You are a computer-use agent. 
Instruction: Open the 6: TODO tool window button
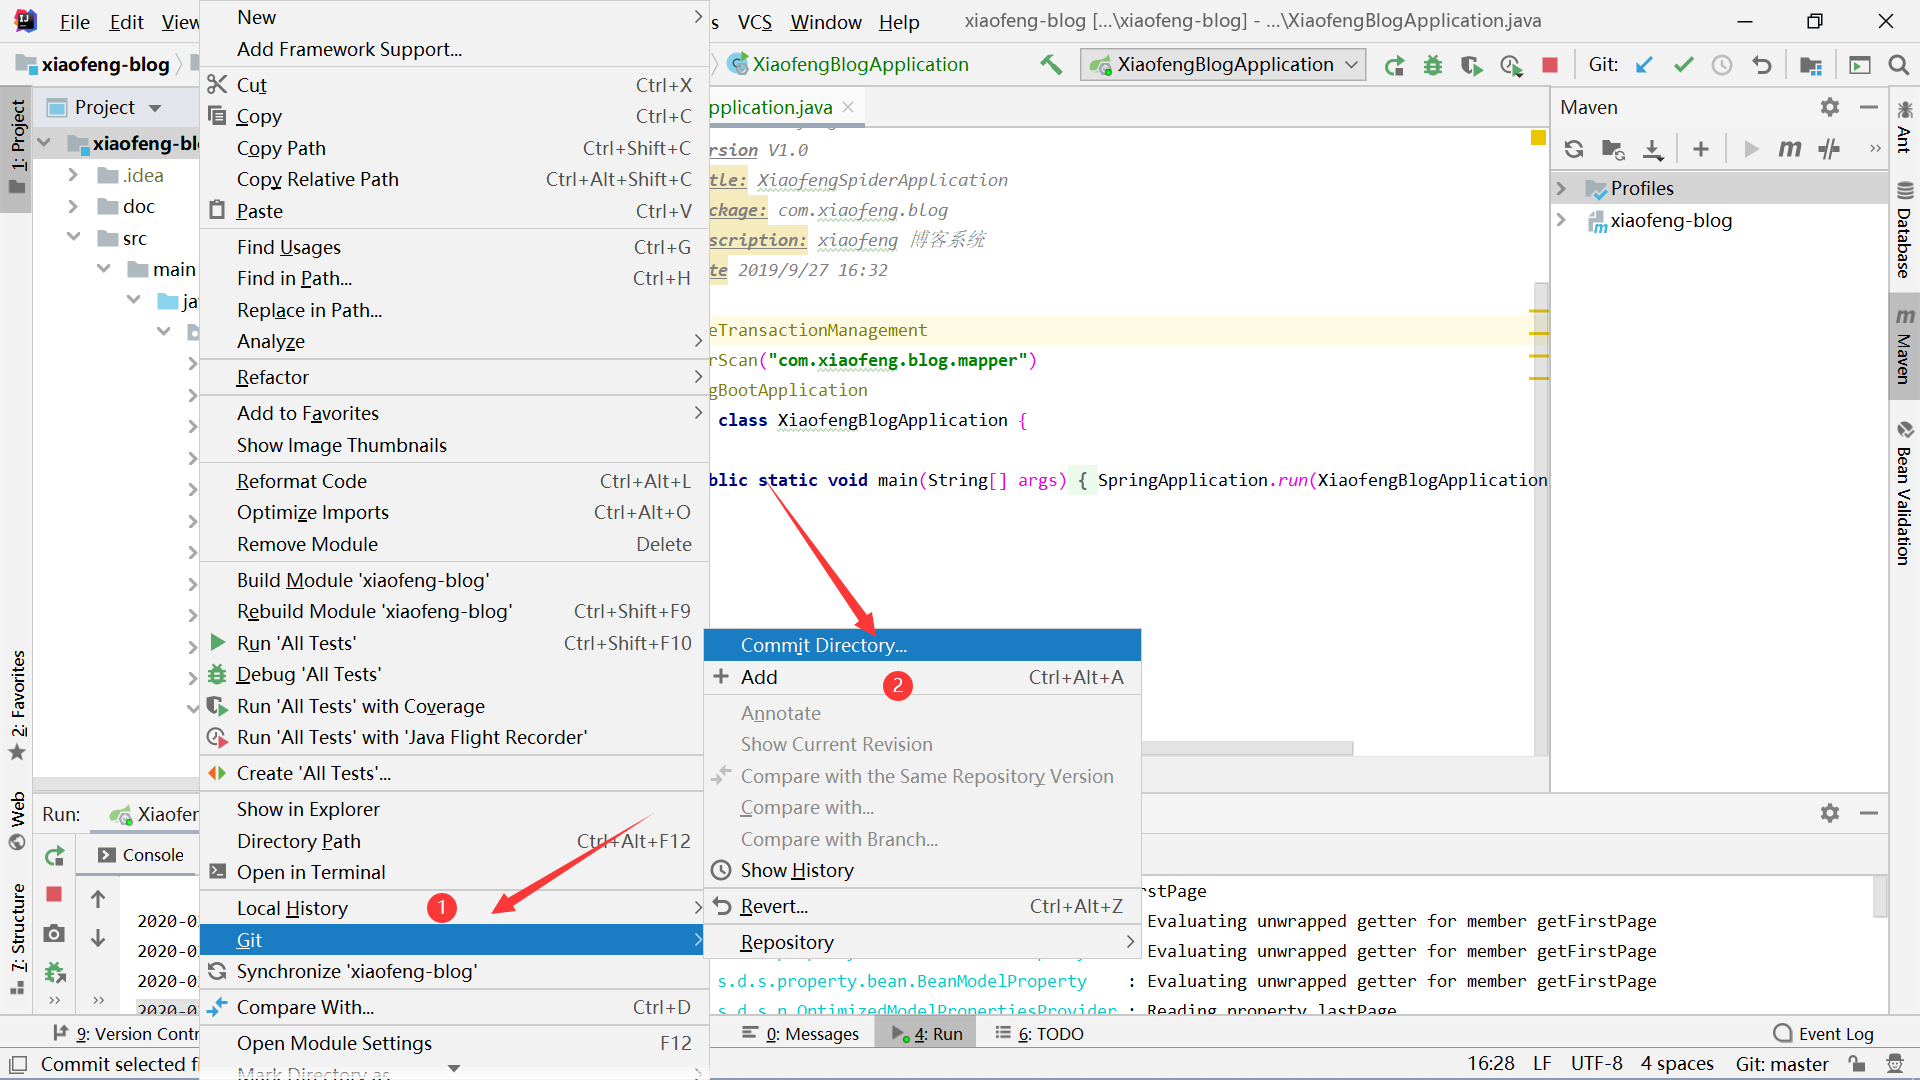[1040, 1033]
